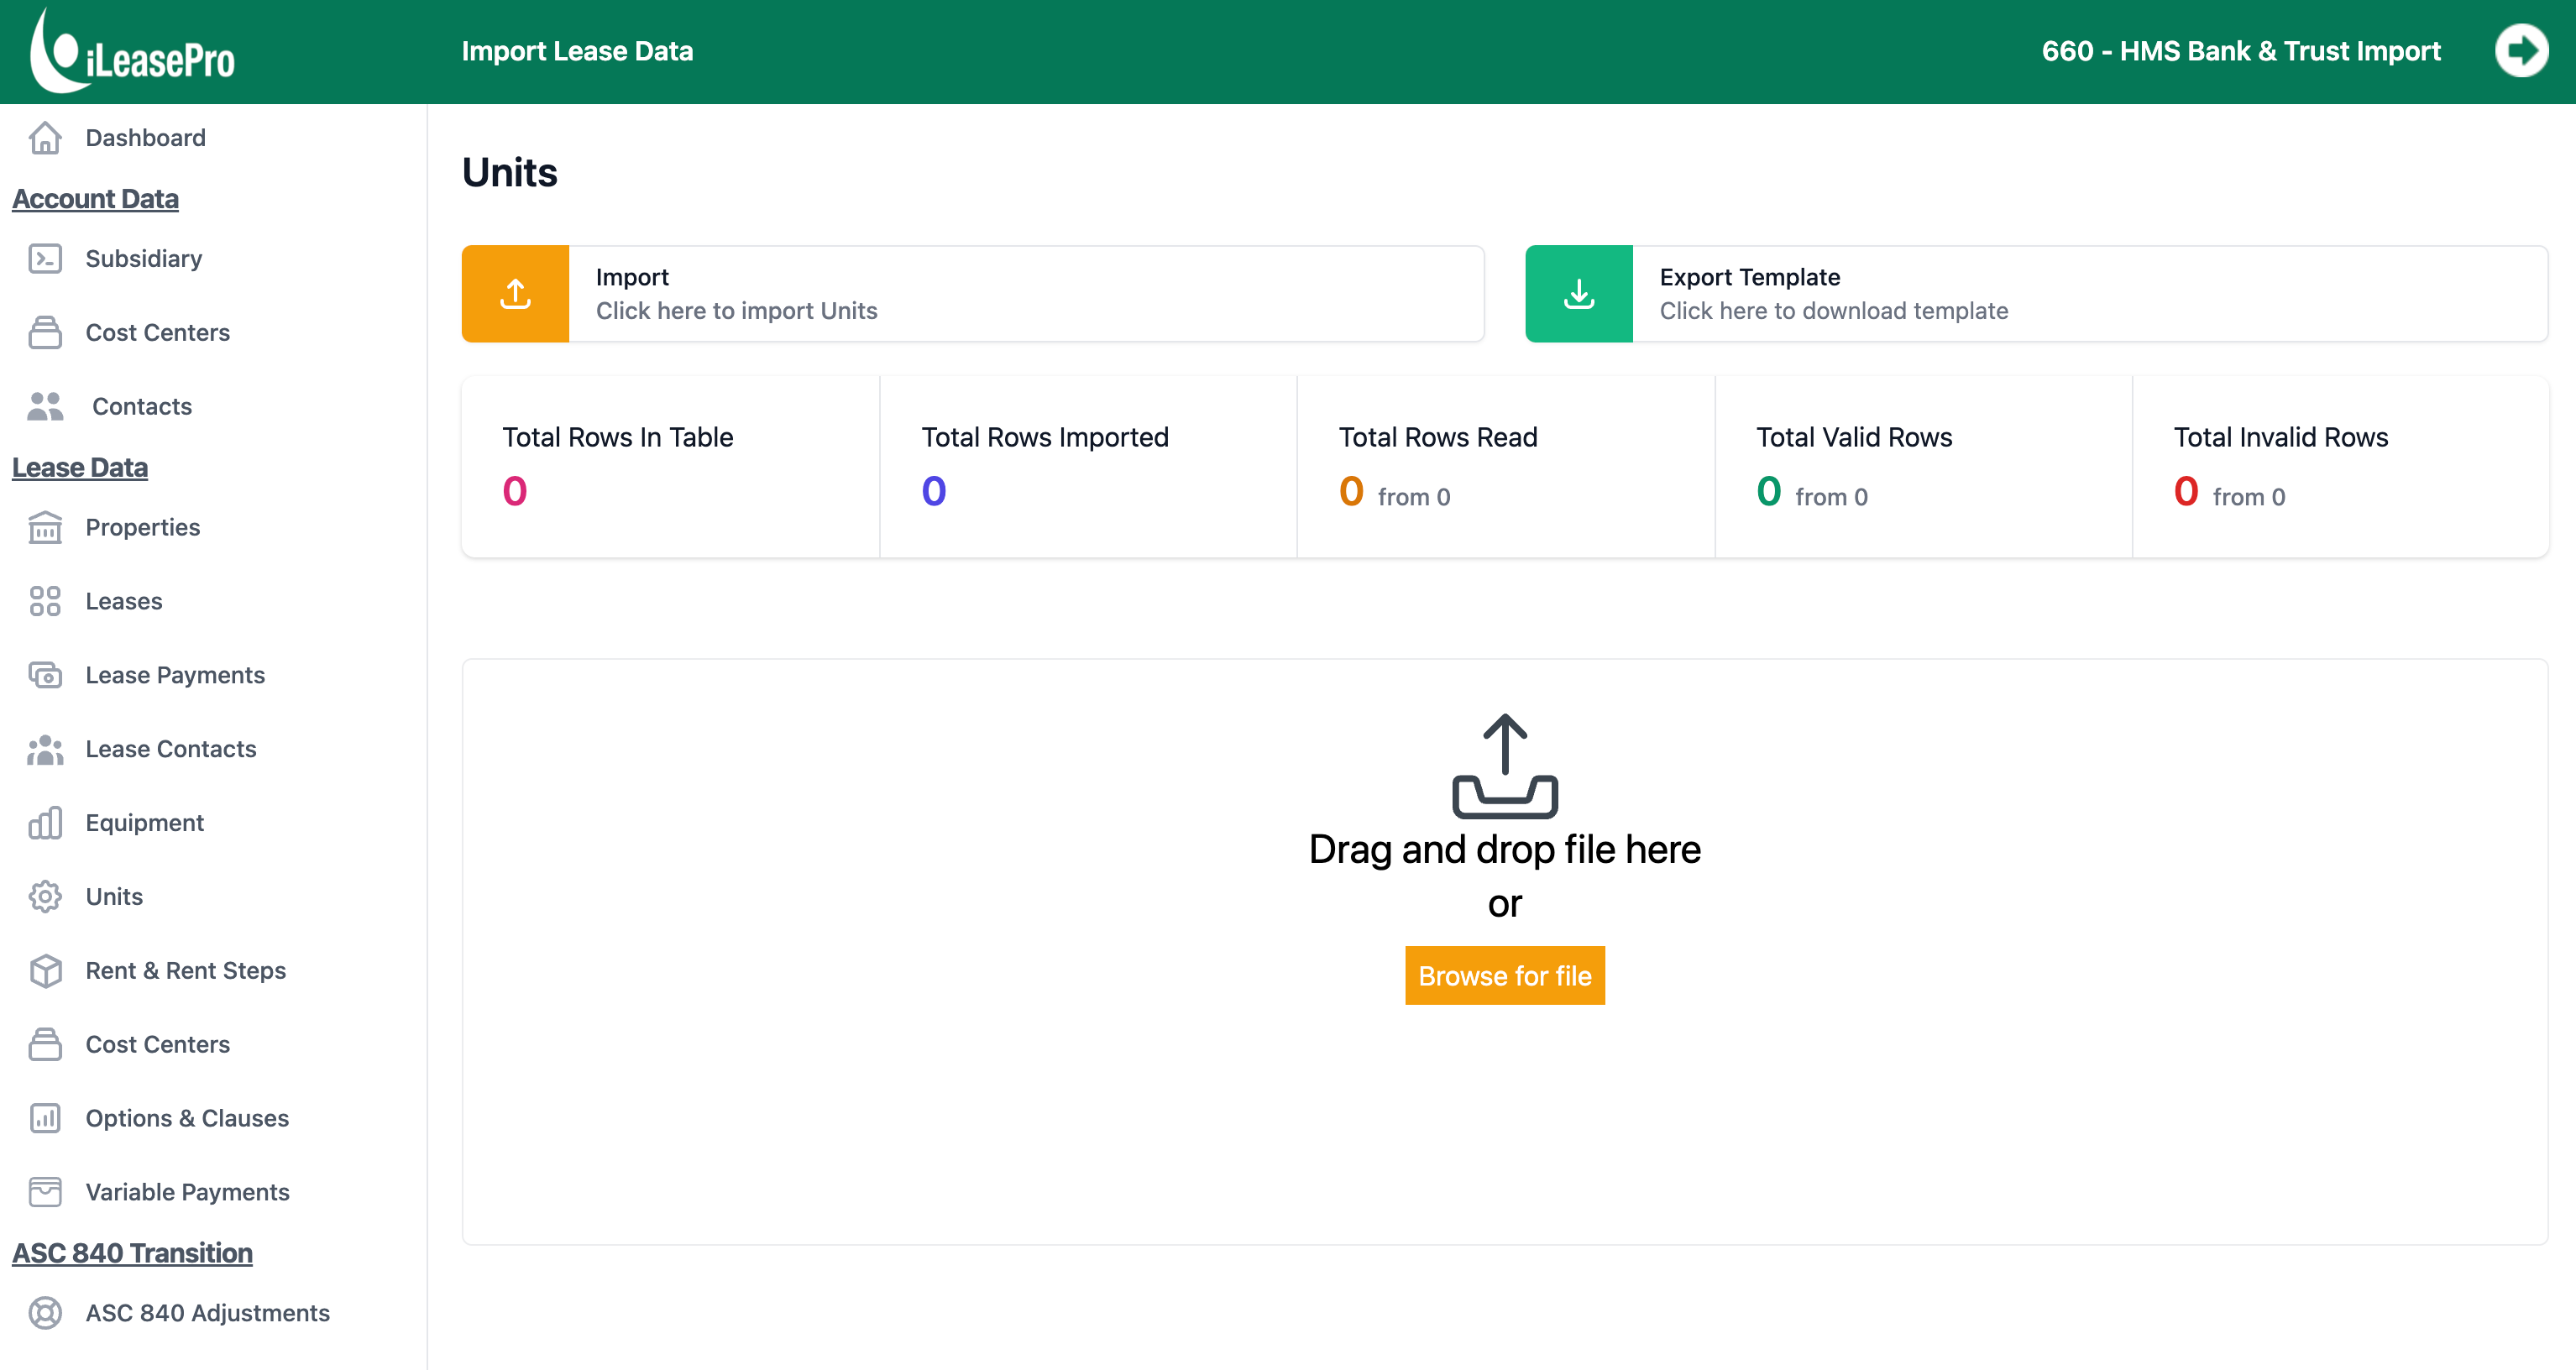Image resolution: width=2576 pixels, height=1370 pixels.
Task: Click 'Click here to download template'
Action: [x=1834, y=312]
